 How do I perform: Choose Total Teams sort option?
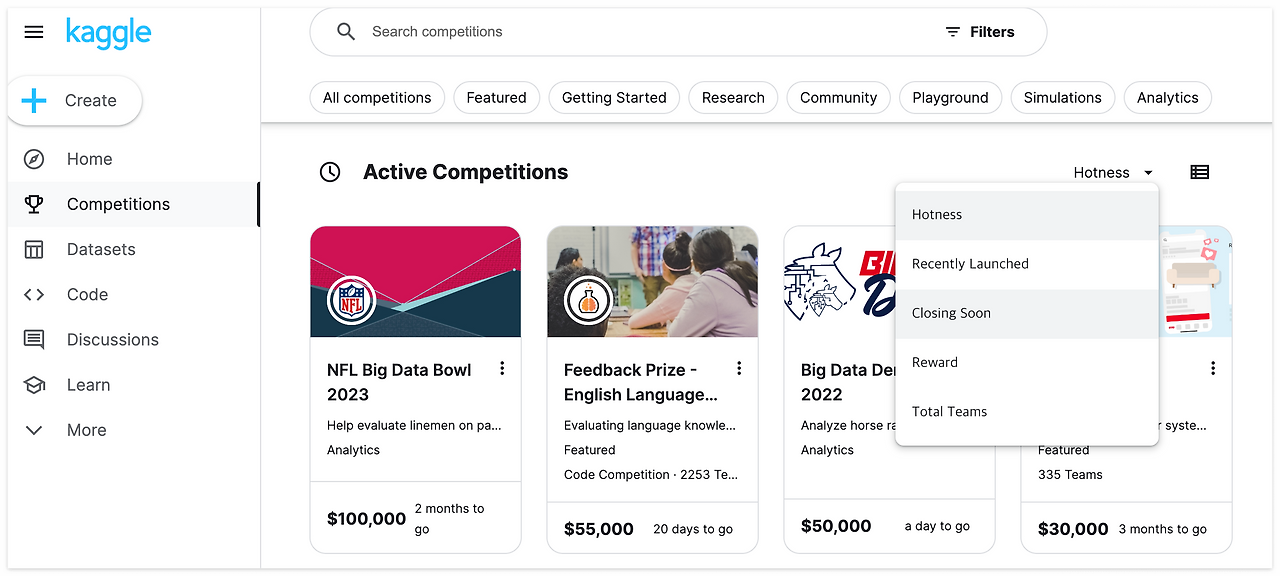click(949, 411)
